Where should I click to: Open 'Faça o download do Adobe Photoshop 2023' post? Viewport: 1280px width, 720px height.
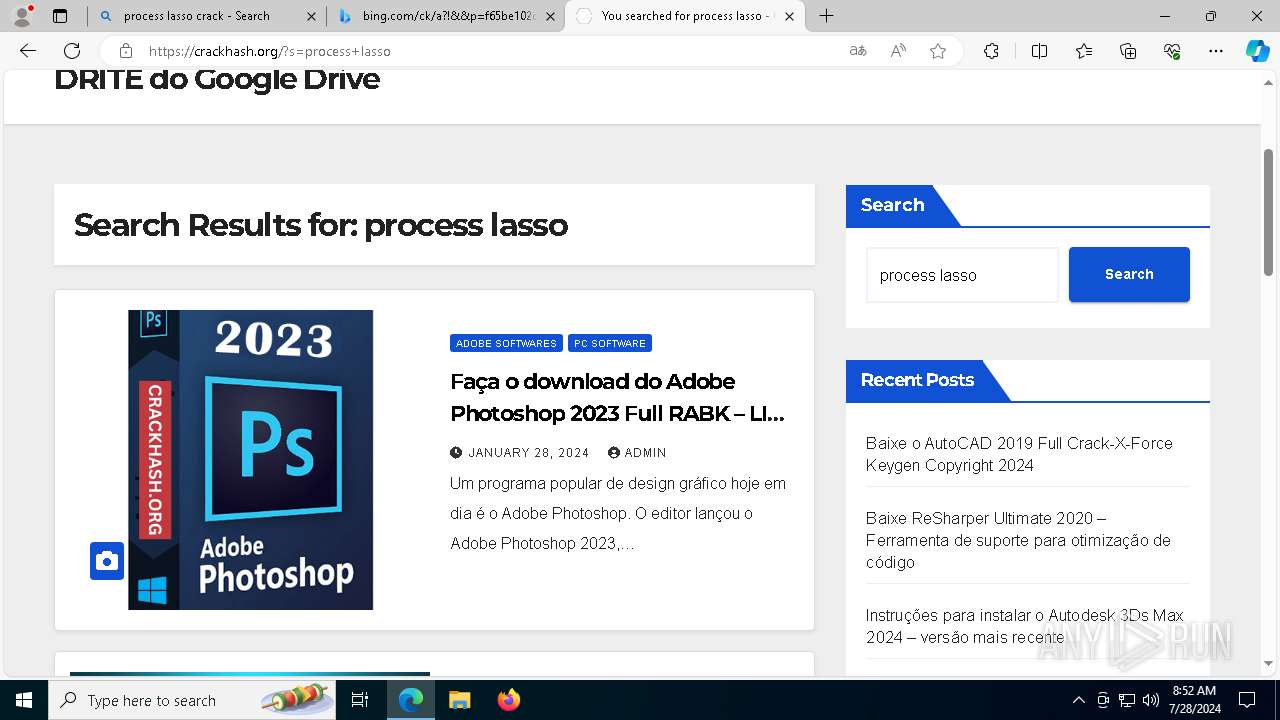pyautogui.click(x=617, y=397)
